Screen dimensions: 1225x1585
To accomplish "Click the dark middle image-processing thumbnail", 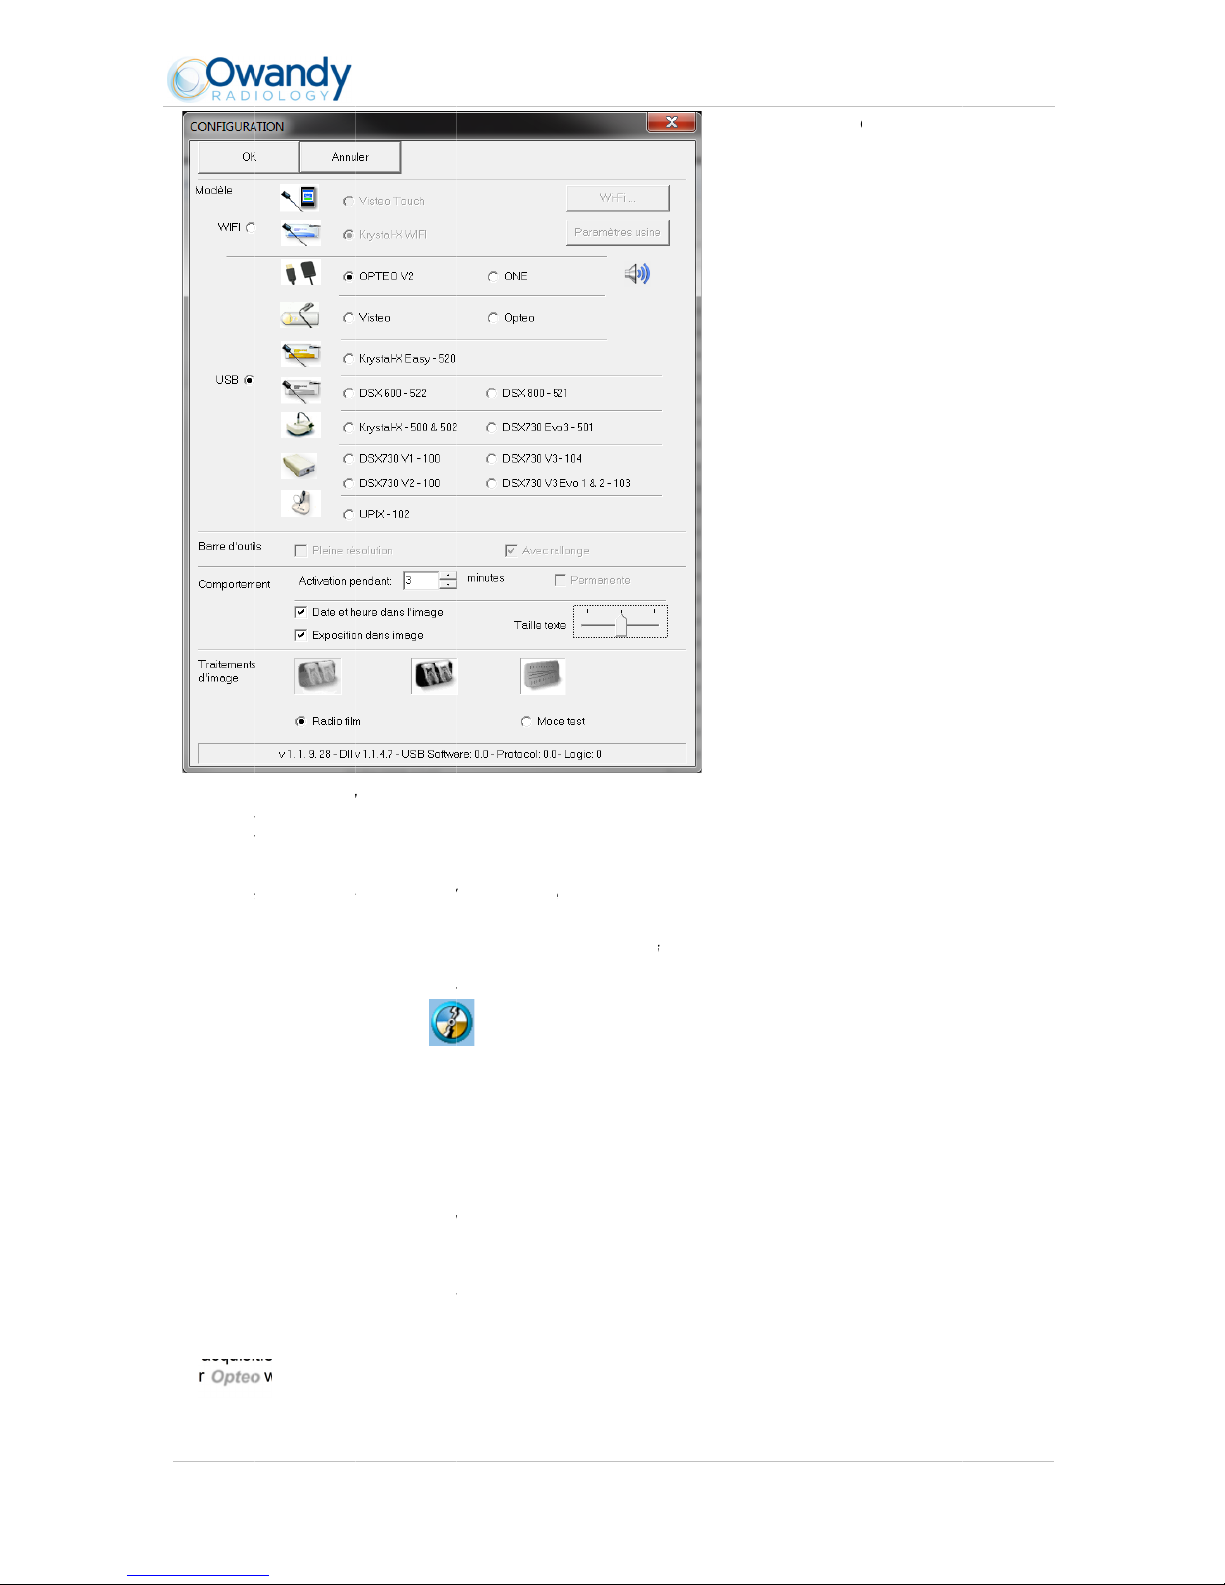I will (434, 676).
